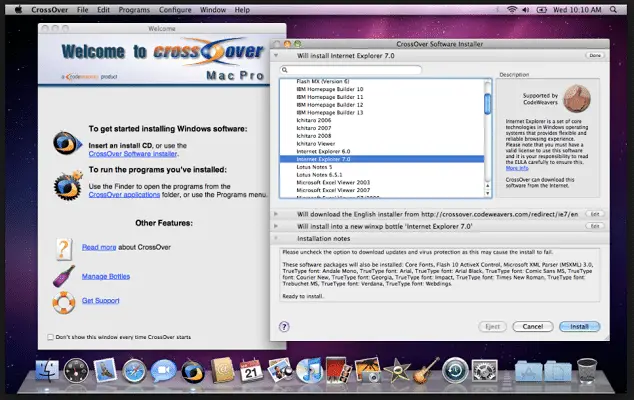Click Edit button beside winxp bottle row
The height and width of the screenshot is (400, 634).
click(x=595, y=226)
